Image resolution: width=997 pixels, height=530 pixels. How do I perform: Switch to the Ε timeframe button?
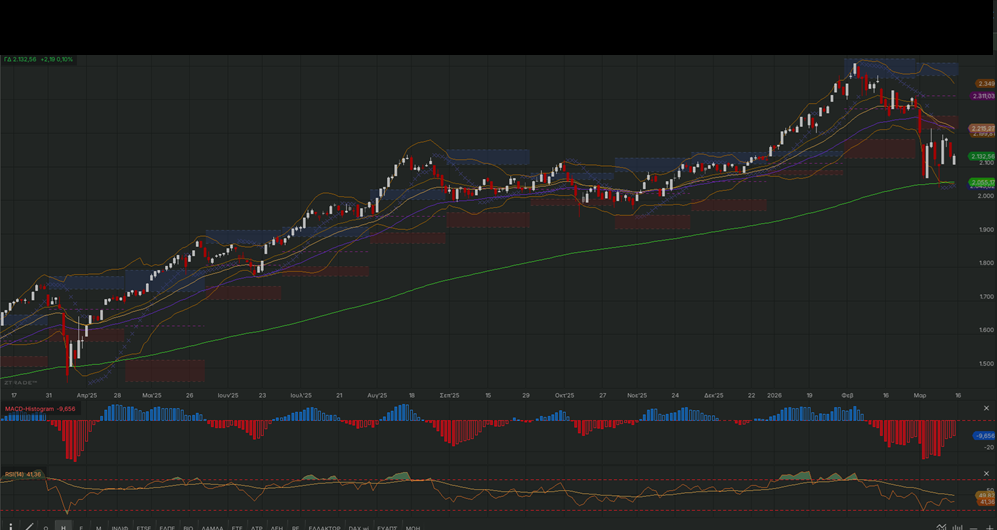click(81, 527)
